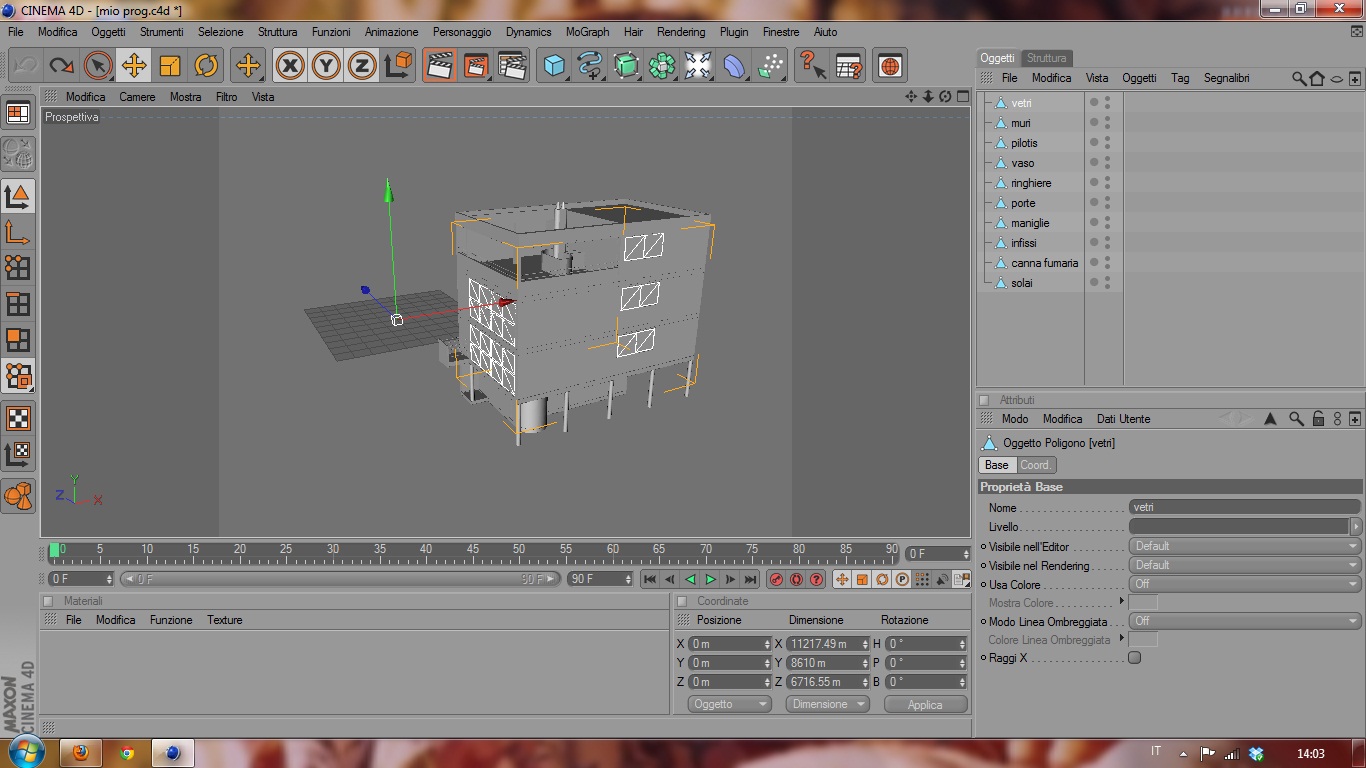Click the Applica button
Viewport: 1366px width, 768px height.
tap(925, 704)
